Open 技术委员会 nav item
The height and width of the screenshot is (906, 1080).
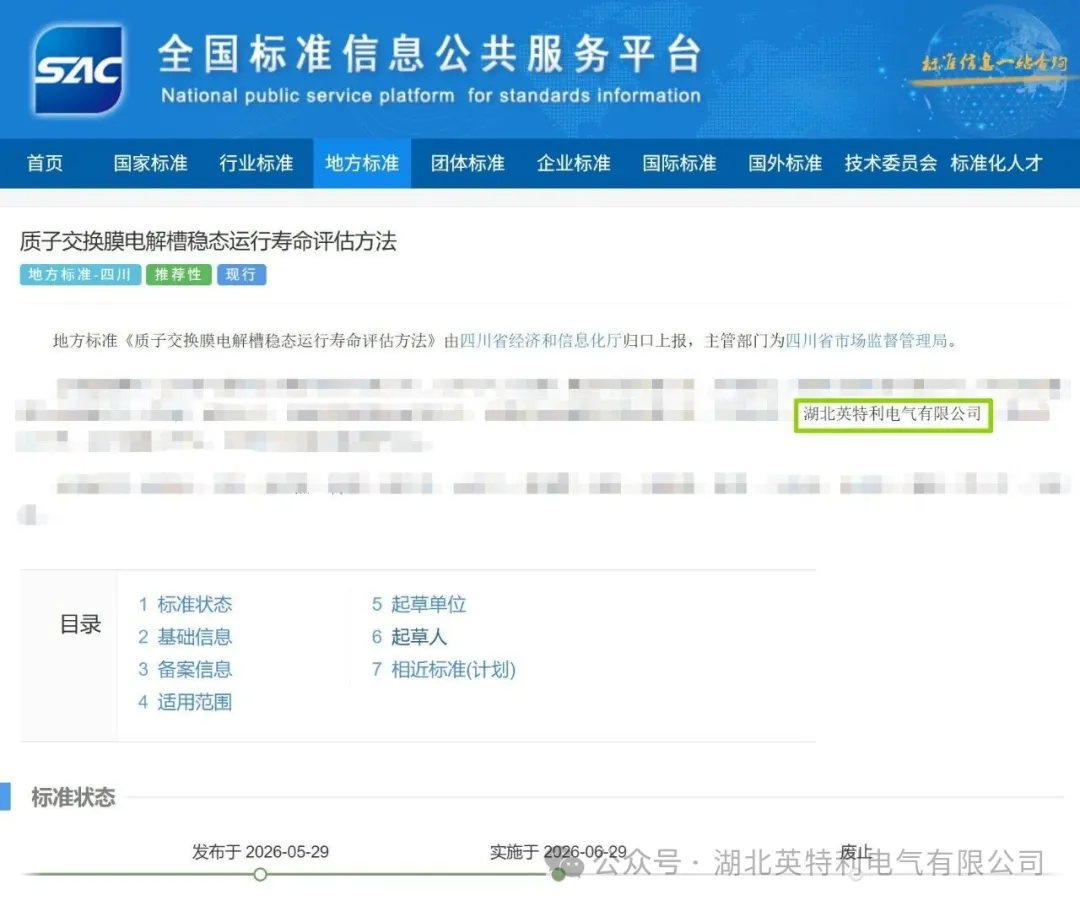(891, 163)
